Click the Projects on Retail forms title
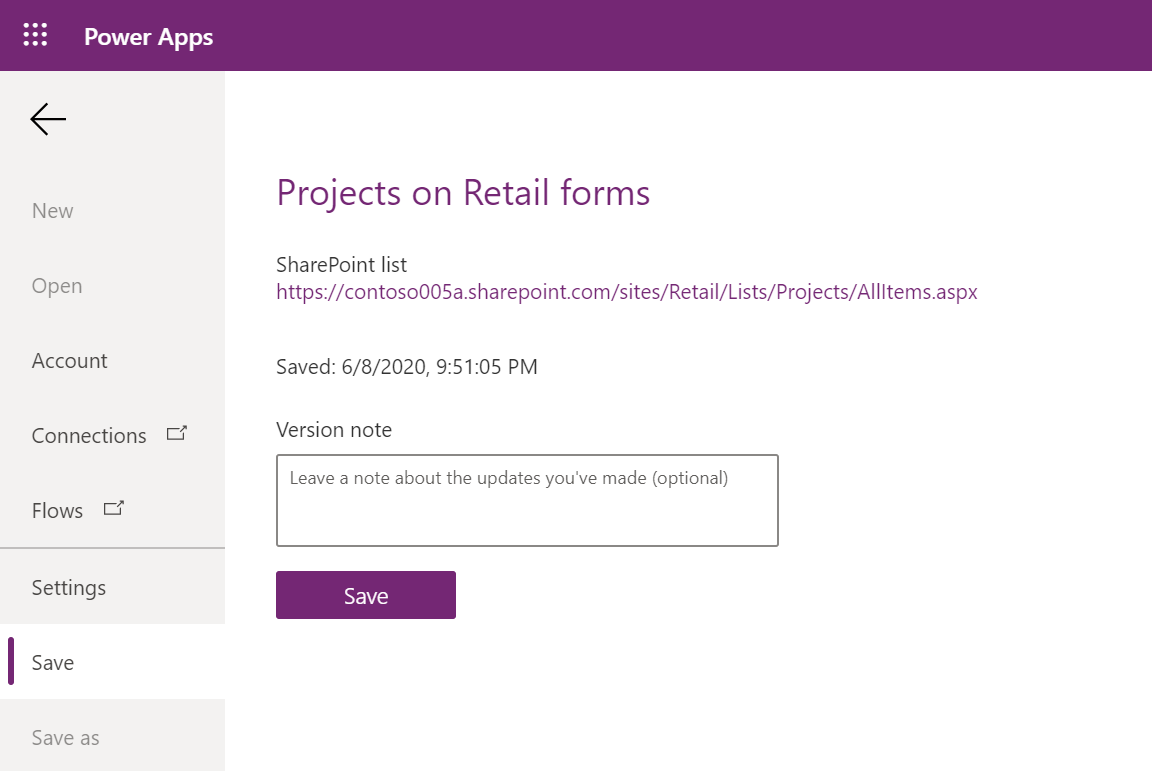The image size is (1152, 771). coord(462,193)
